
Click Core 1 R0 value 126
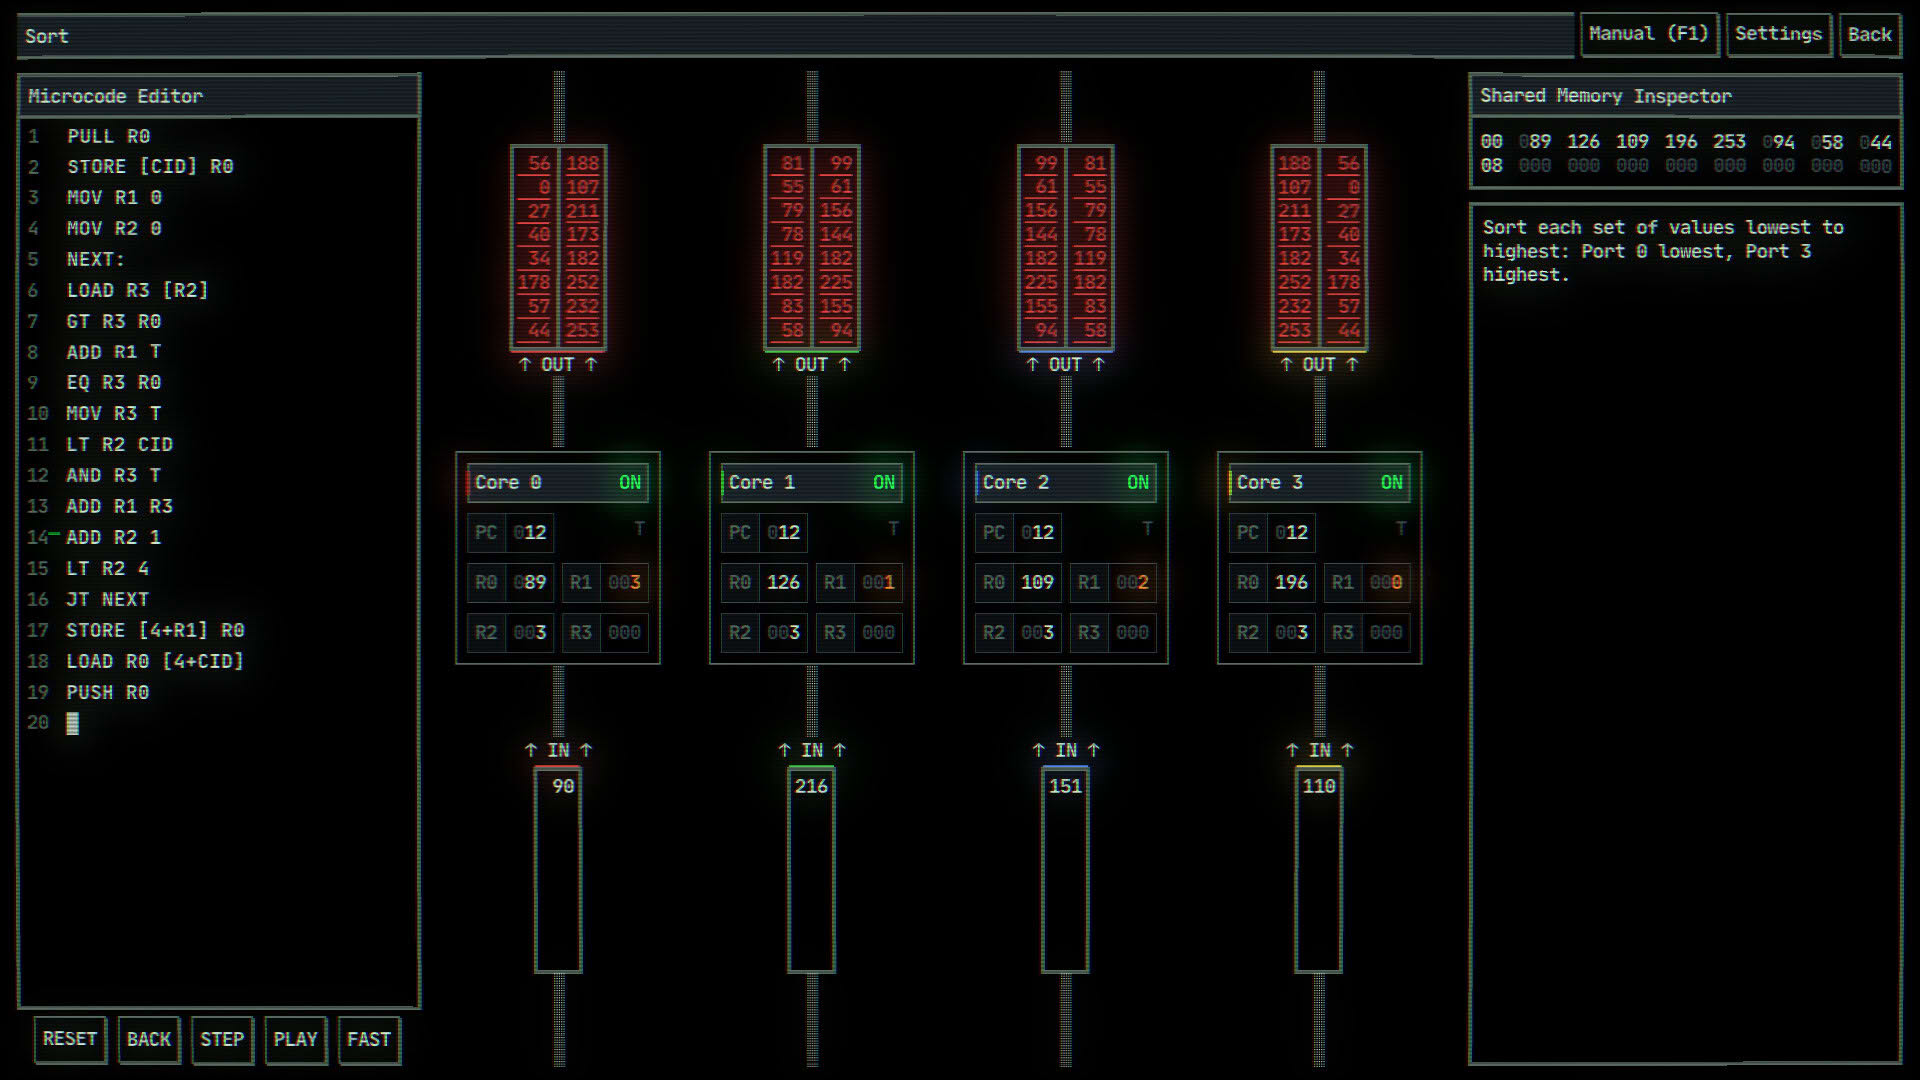pyautogui.click(x=783, y=583)
